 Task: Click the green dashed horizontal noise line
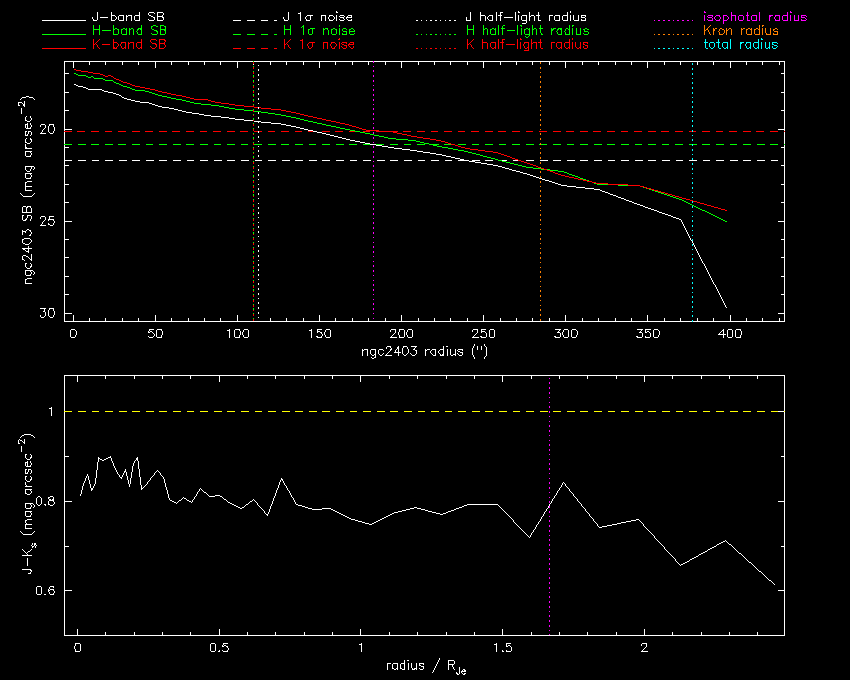point(600,145)
